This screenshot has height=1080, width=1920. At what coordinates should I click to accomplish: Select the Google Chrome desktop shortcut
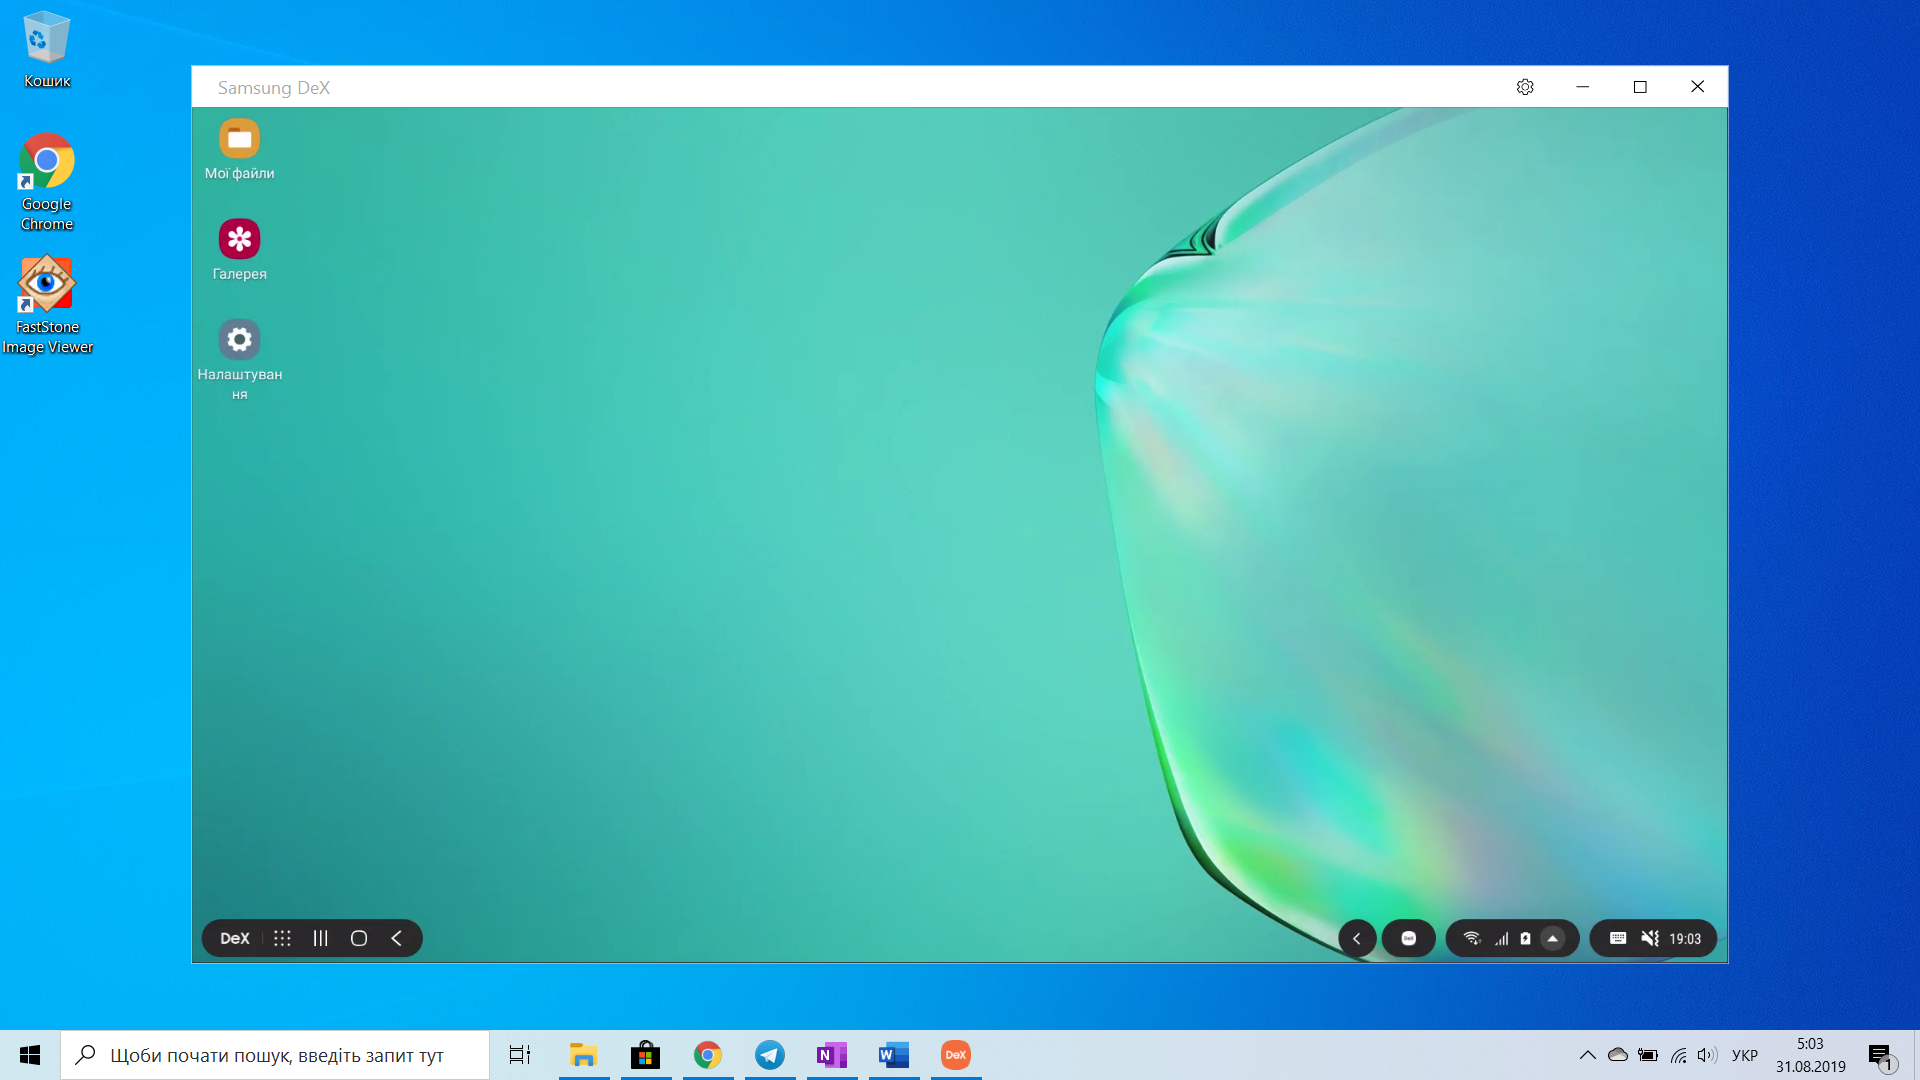pos(47,183)
